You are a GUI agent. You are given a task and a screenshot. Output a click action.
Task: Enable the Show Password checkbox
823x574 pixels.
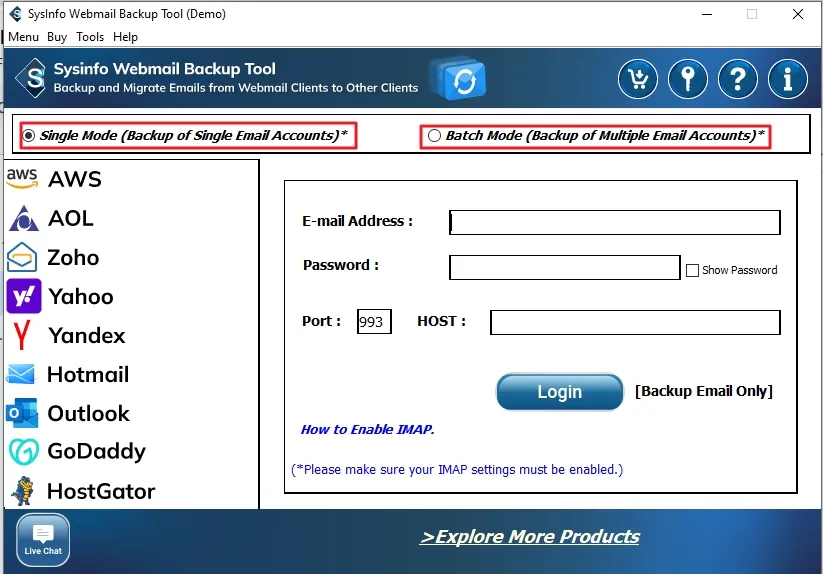[x=692, y=270]
